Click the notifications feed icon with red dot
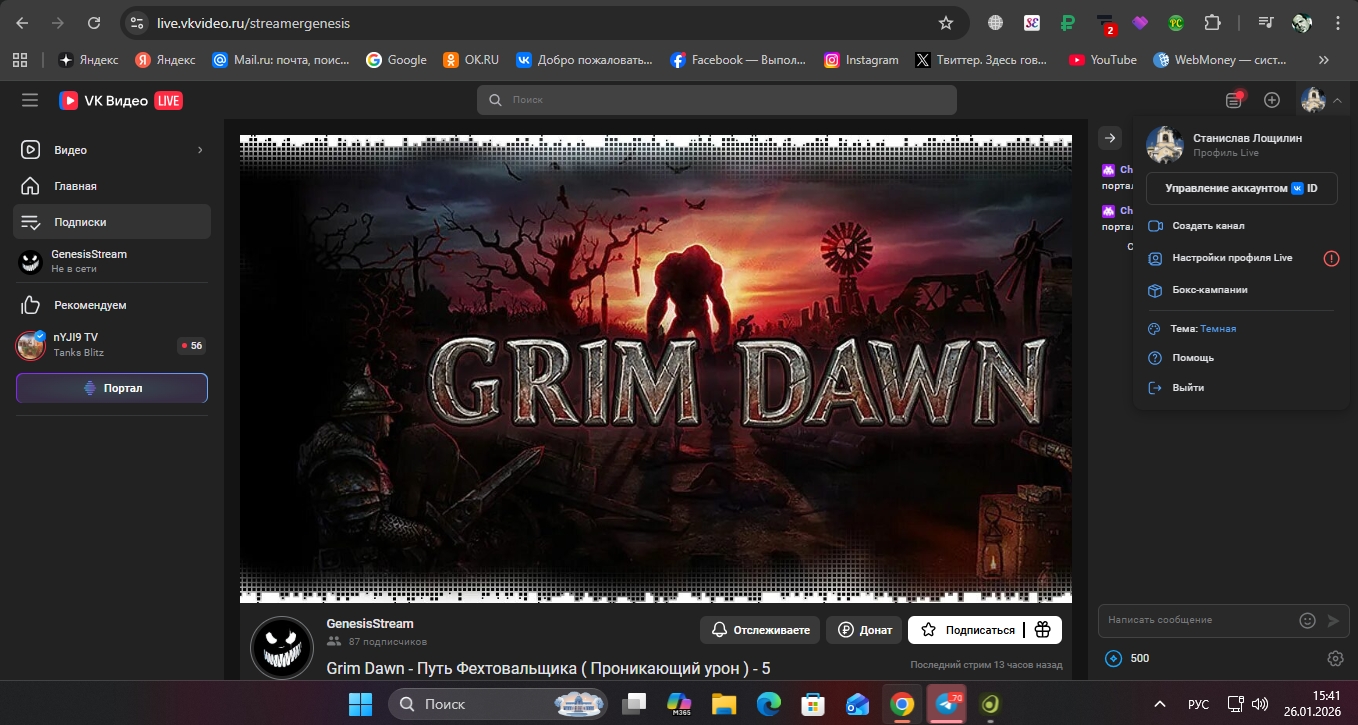Screen dimensions: 1358x725 [x=1234, y=100]
